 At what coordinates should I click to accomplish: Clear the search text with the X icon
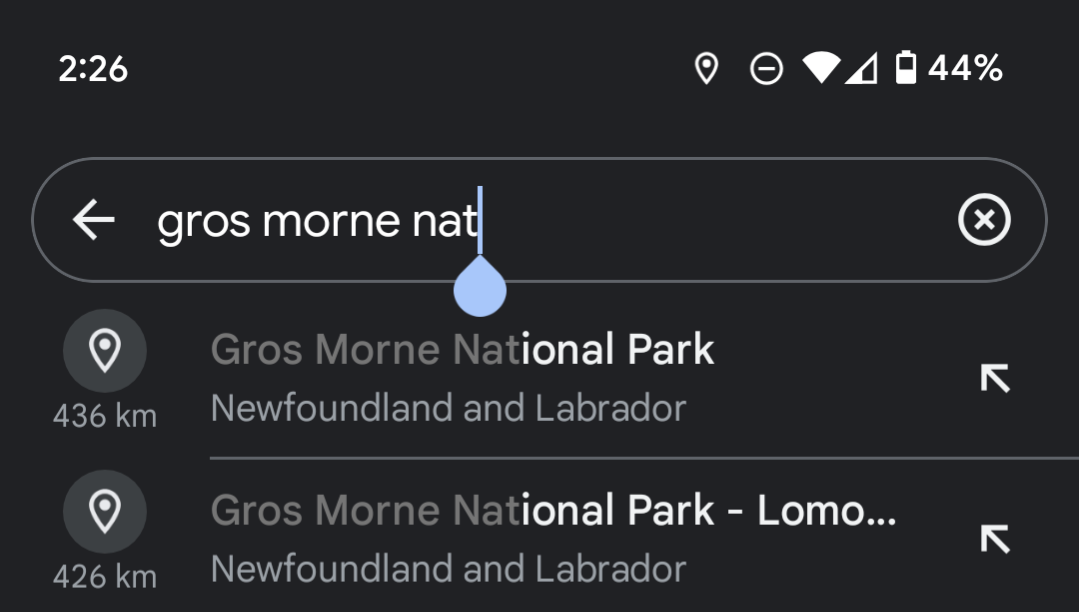tap(983, 218)
